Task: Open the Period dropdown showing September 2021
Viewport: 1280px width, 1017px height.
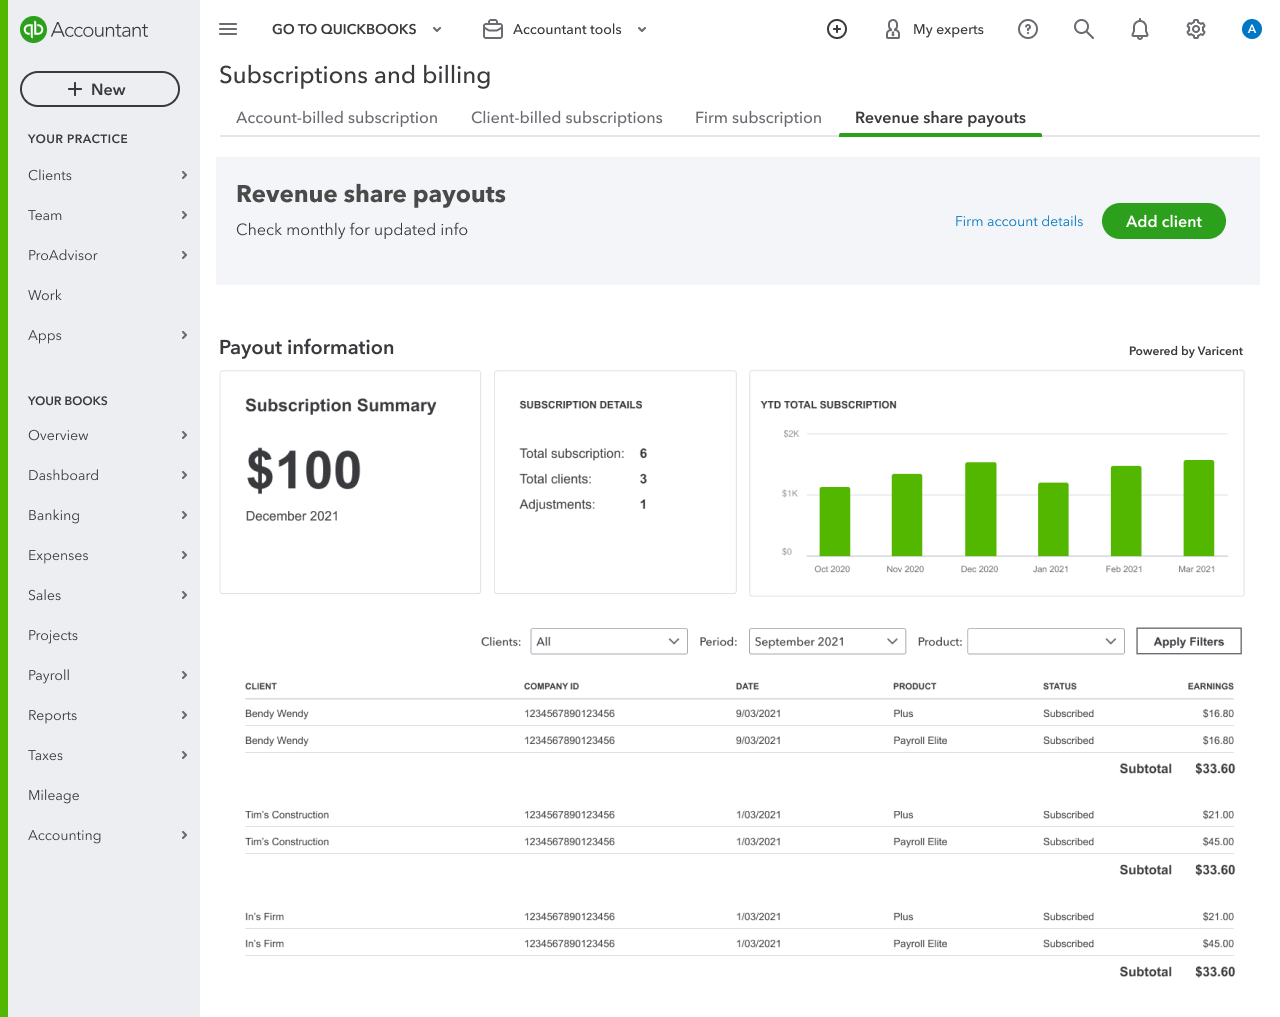Action: tap(827, 641)
